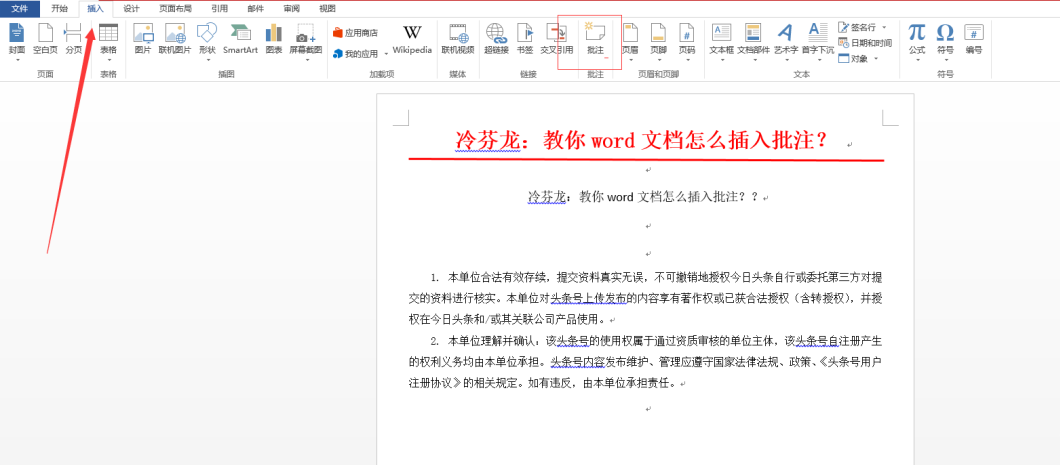Launch the Wikipedia add-in
Image resolution: width=1060 pixels, height=465 pixels.
tap(412, 39)
